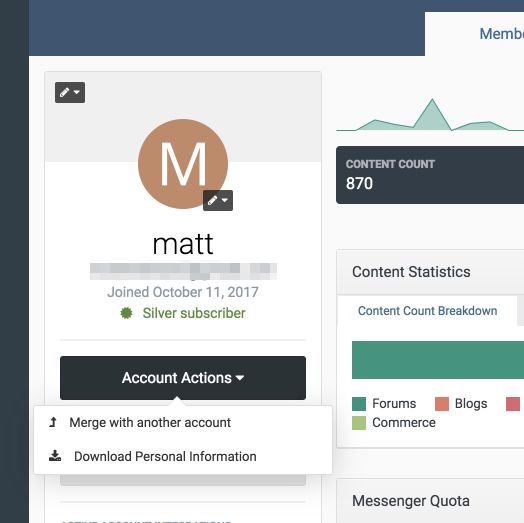Click the matt member name heading

coord(183,244)
